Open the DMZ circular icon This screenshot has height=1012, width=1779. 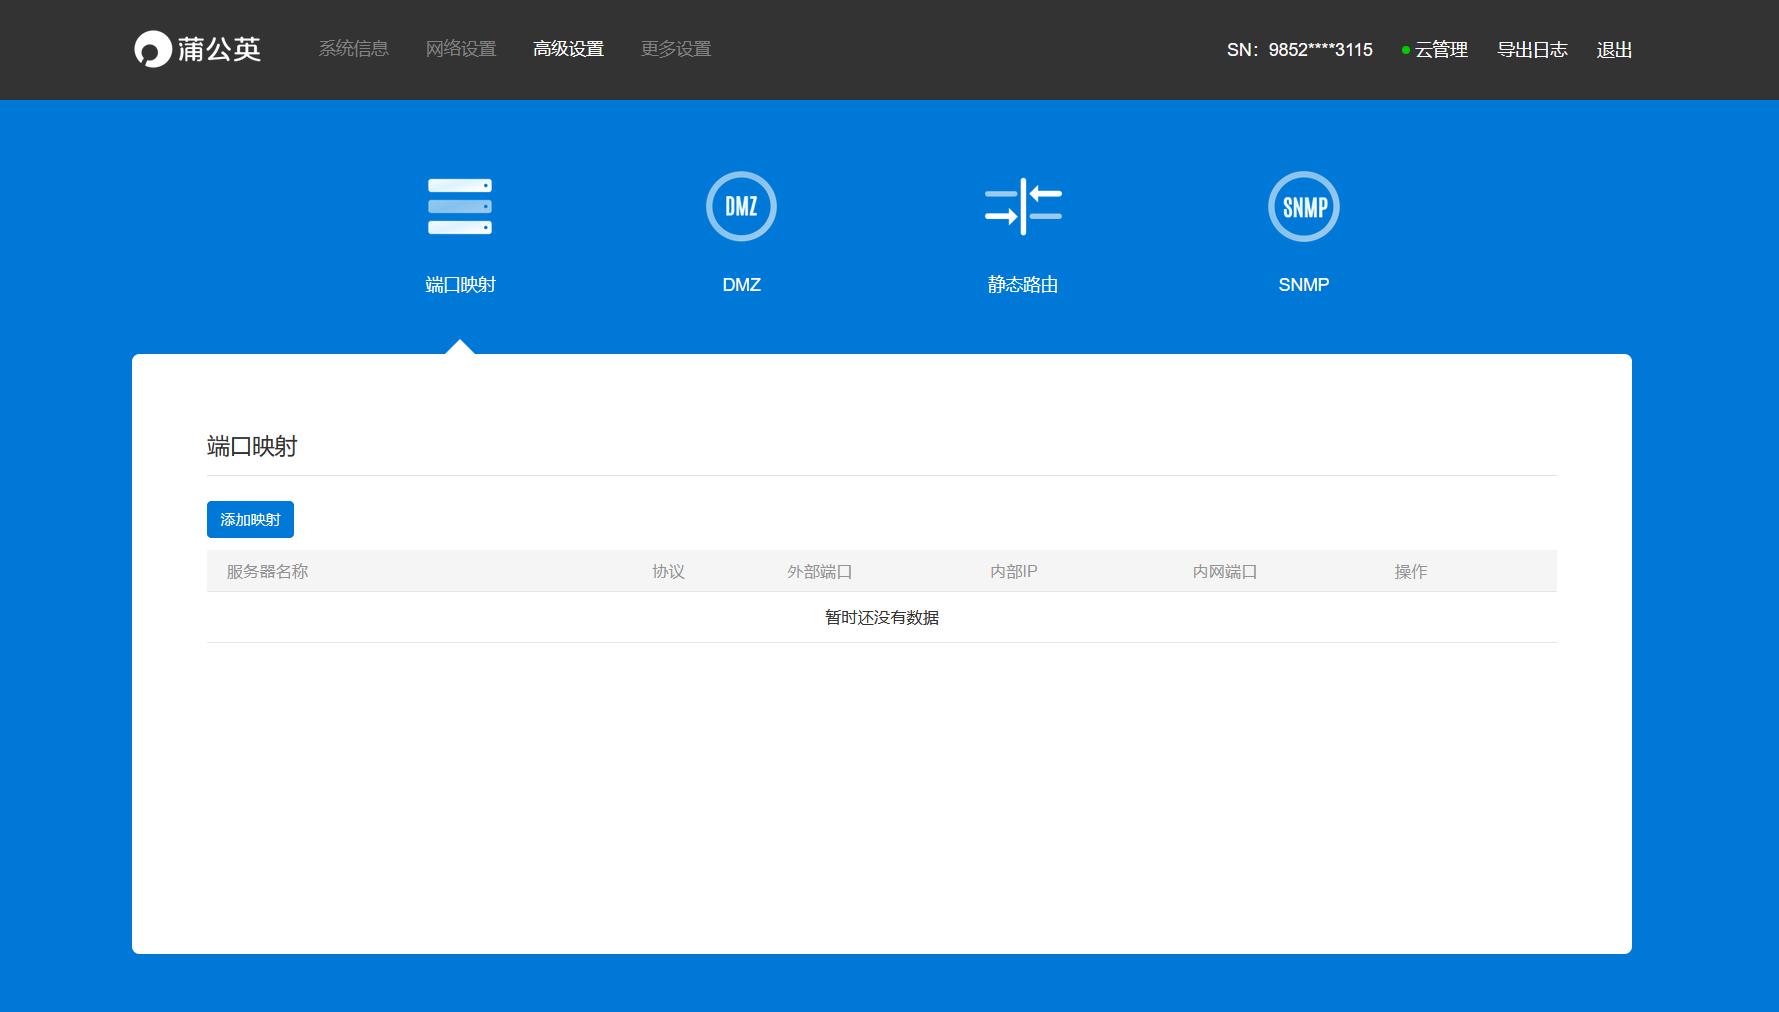pos(741,207)
